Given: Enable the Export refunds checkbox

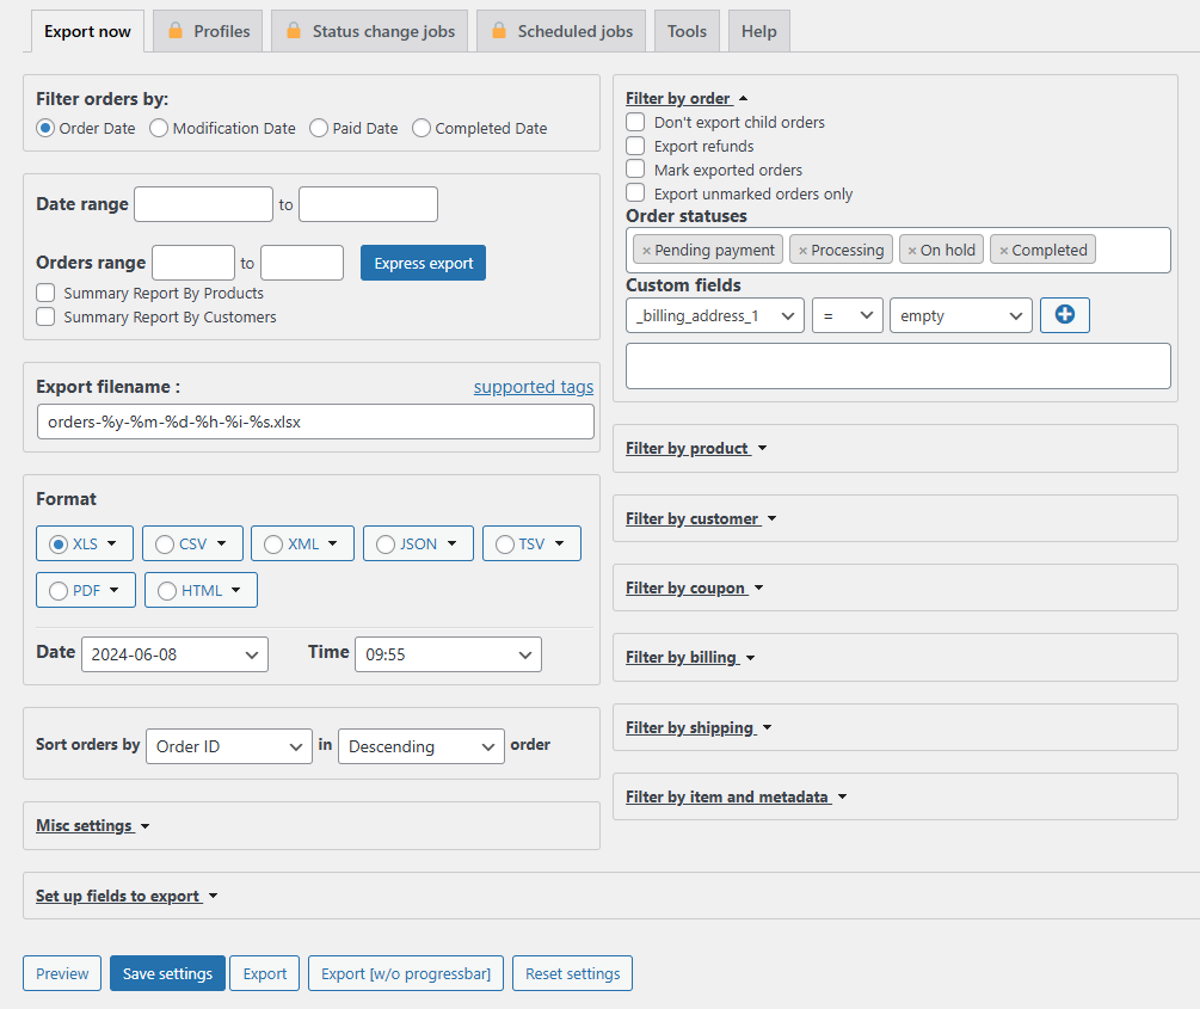Looking at the screenshot, I should pyautogui.click(x=634, y=145).
